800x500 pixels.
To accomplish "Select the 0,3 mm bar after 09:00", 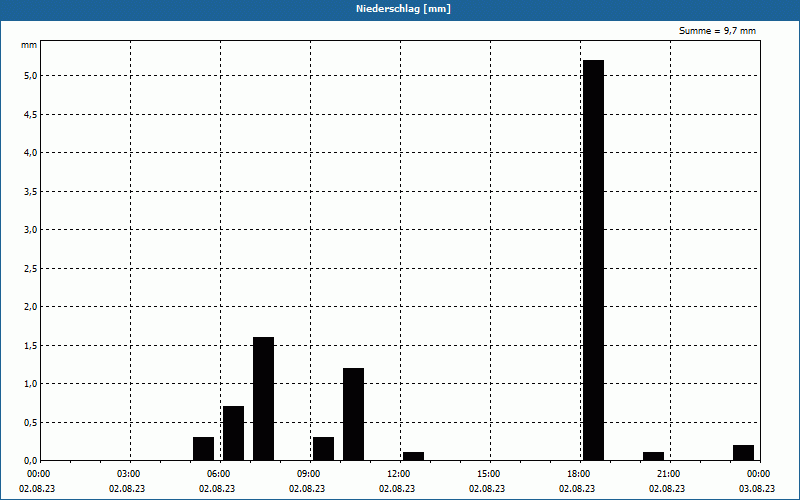I will [323, 449].
